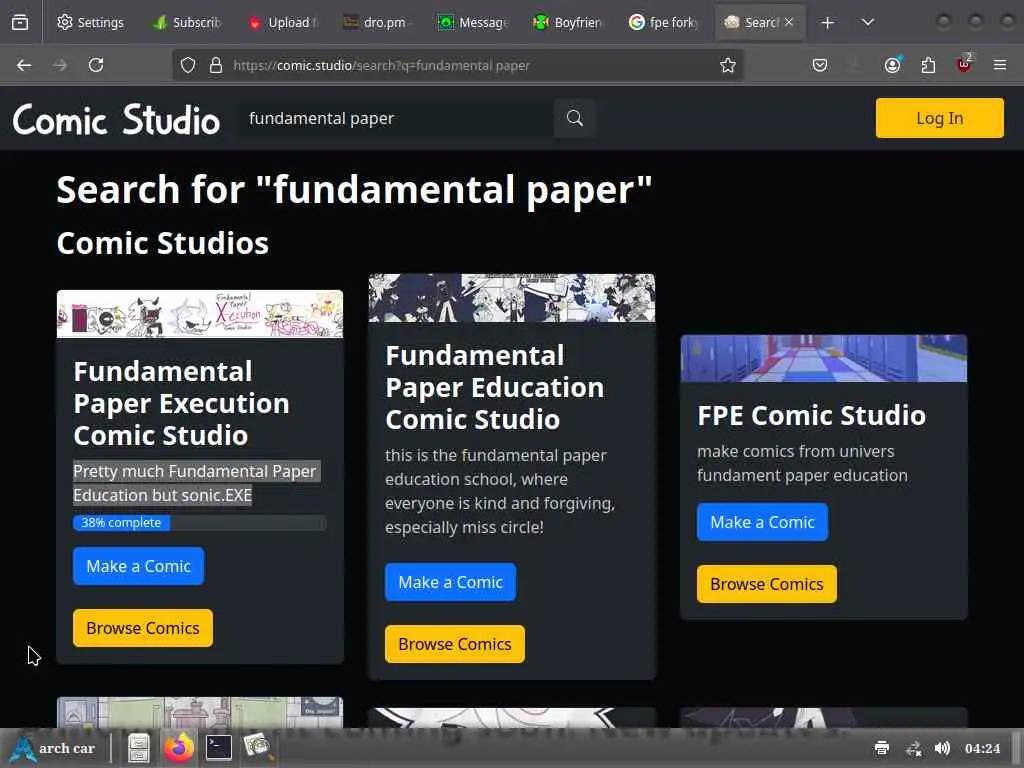1024x768 pixels.
Task: Launch terminal from taskbar
Action: (219, 748)
